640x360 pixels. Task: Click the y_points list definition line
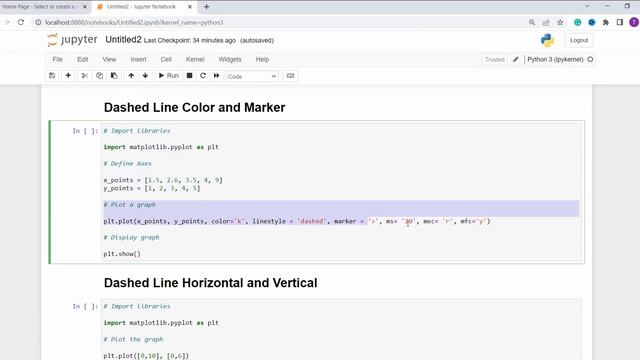[152, 188]
